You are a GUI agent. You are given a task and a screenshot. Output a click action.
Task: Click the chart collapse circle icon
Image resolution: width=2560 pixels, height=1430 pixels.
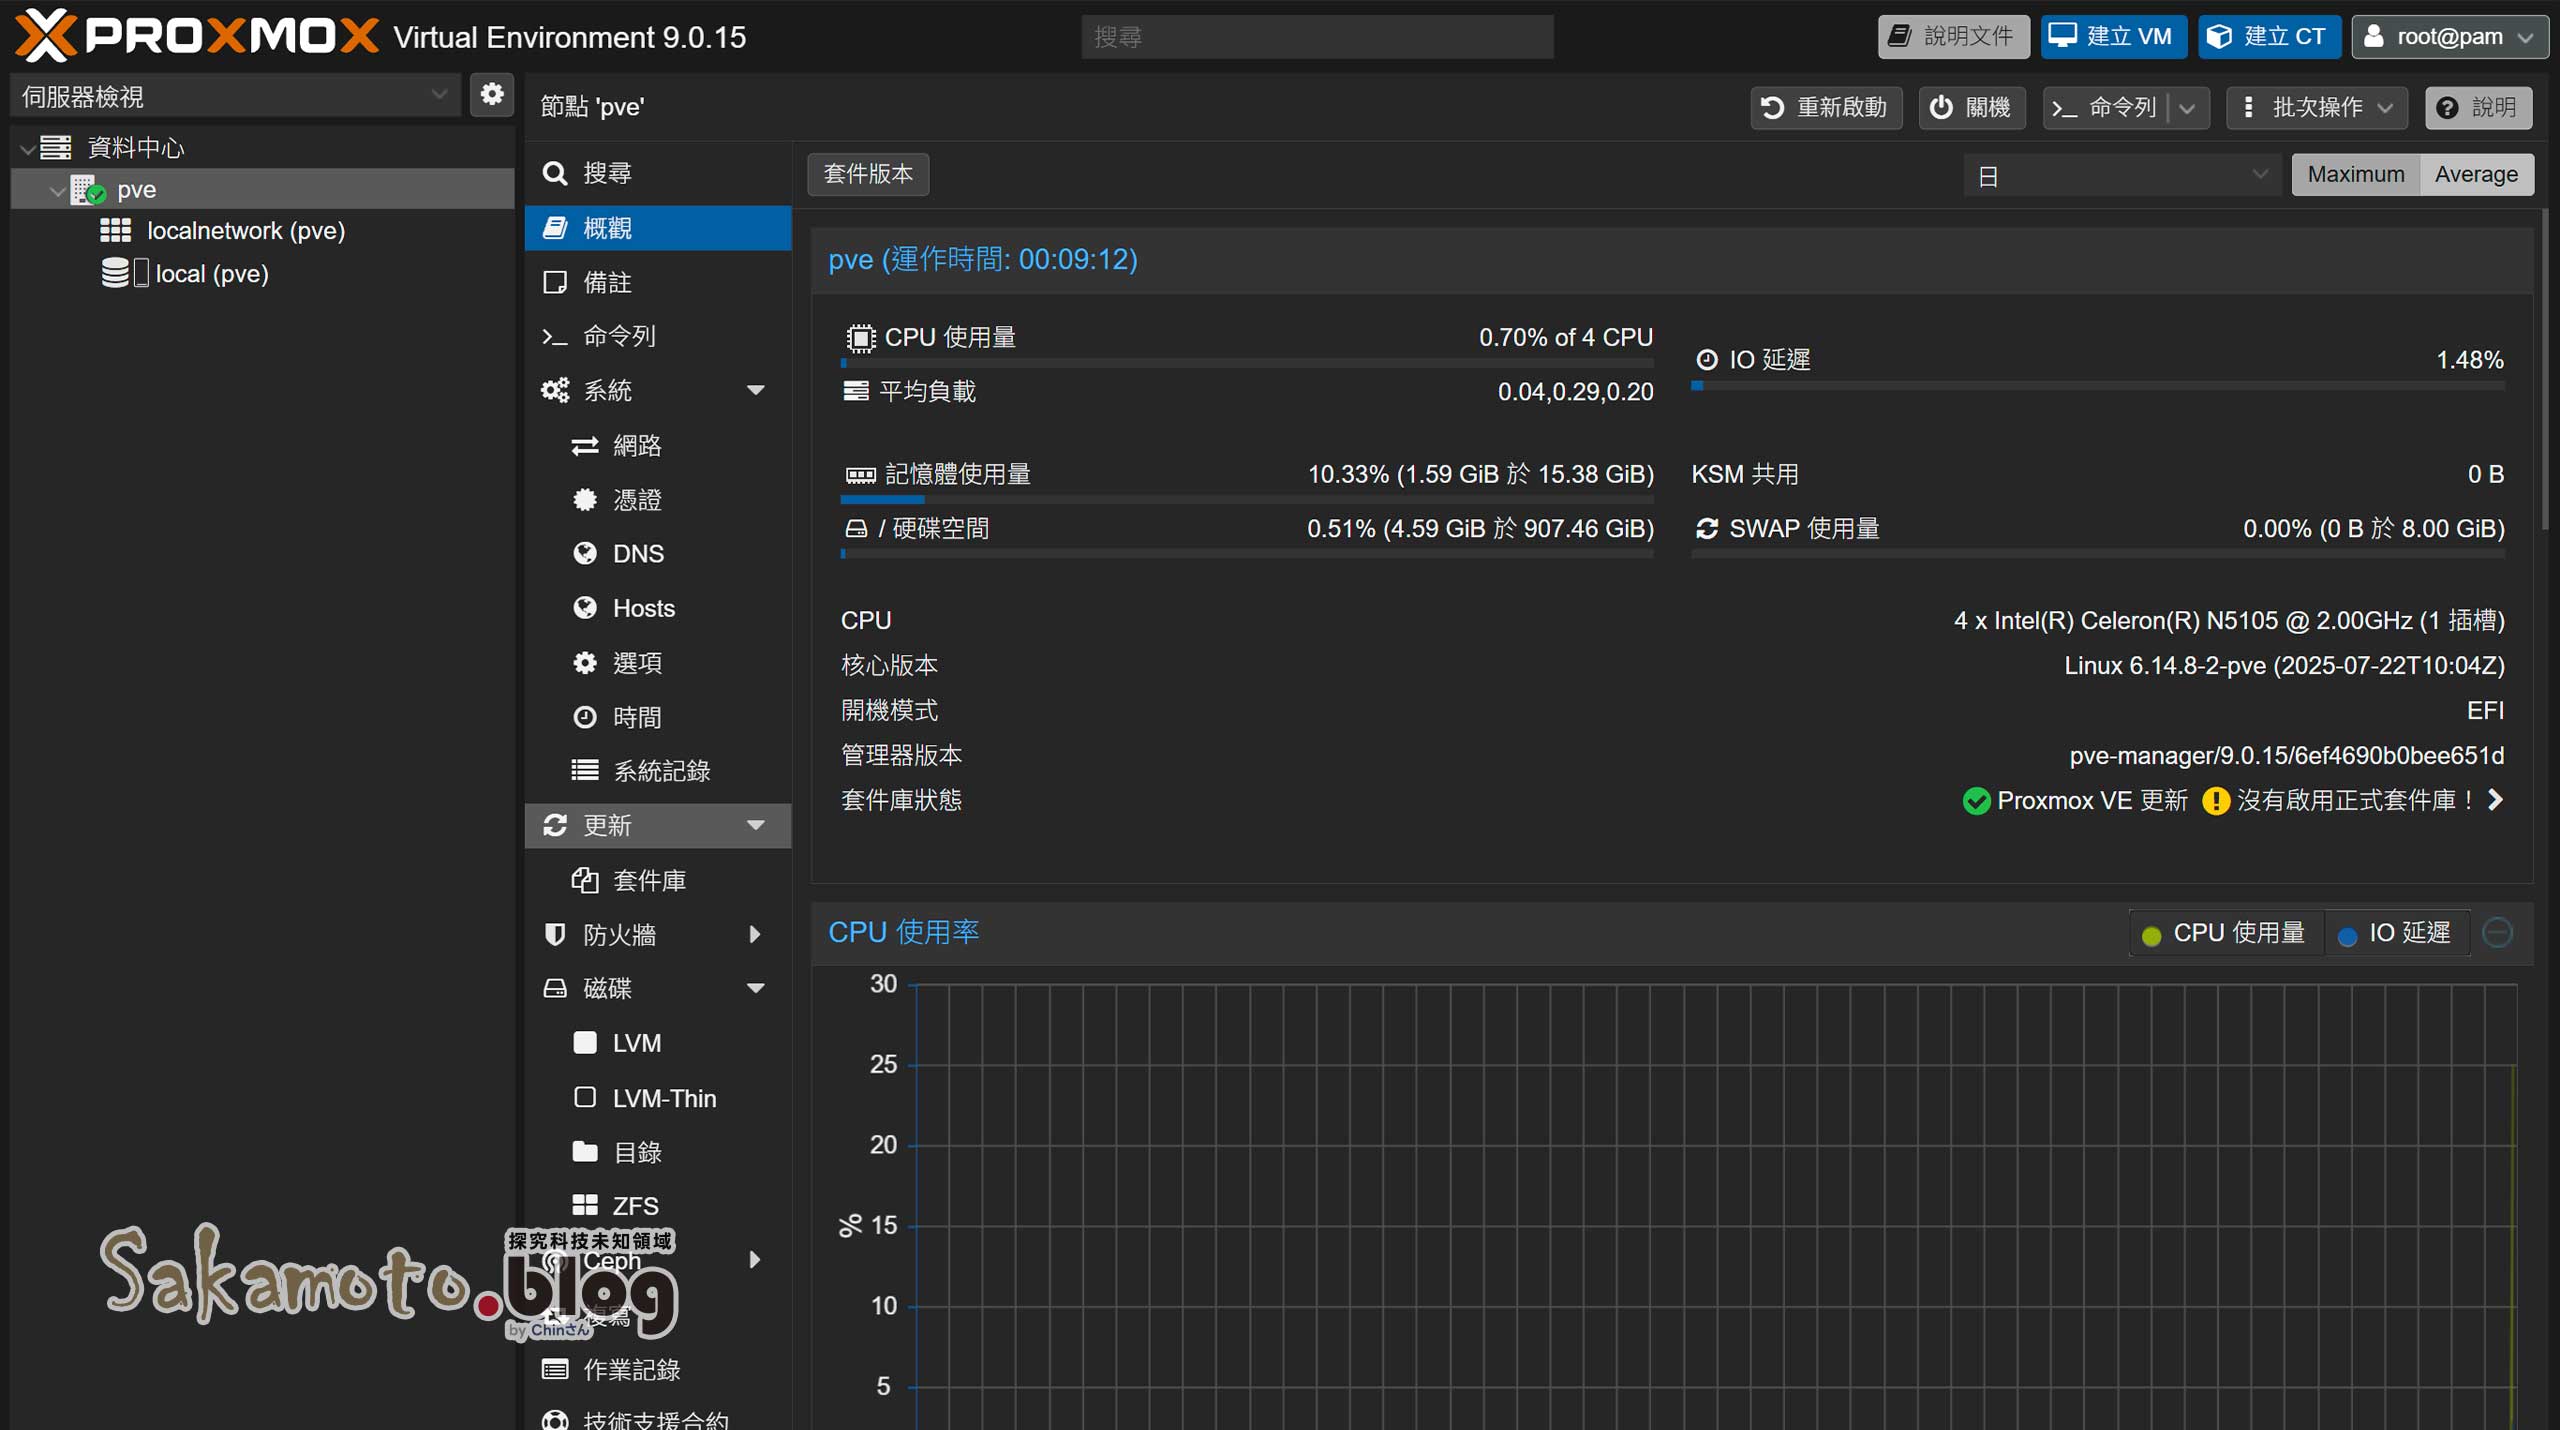[2497, 933]
